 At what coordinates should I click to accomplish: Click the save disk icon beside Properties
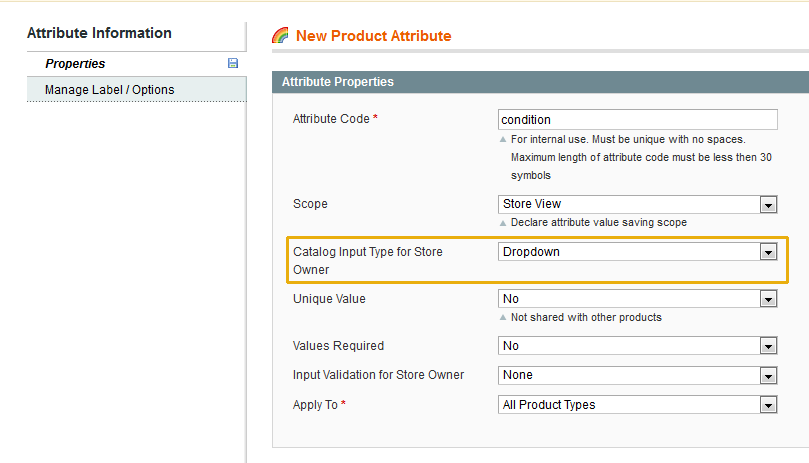tap(233, 64)
